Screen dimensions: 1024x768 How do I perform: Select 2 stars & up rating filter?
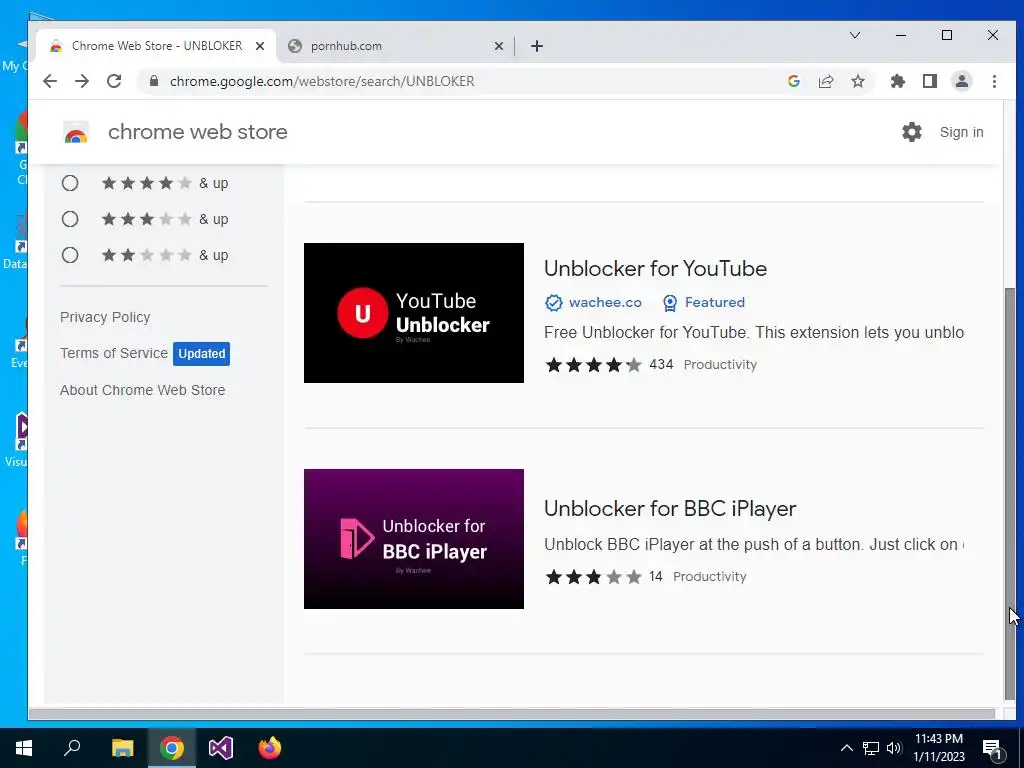70,255
